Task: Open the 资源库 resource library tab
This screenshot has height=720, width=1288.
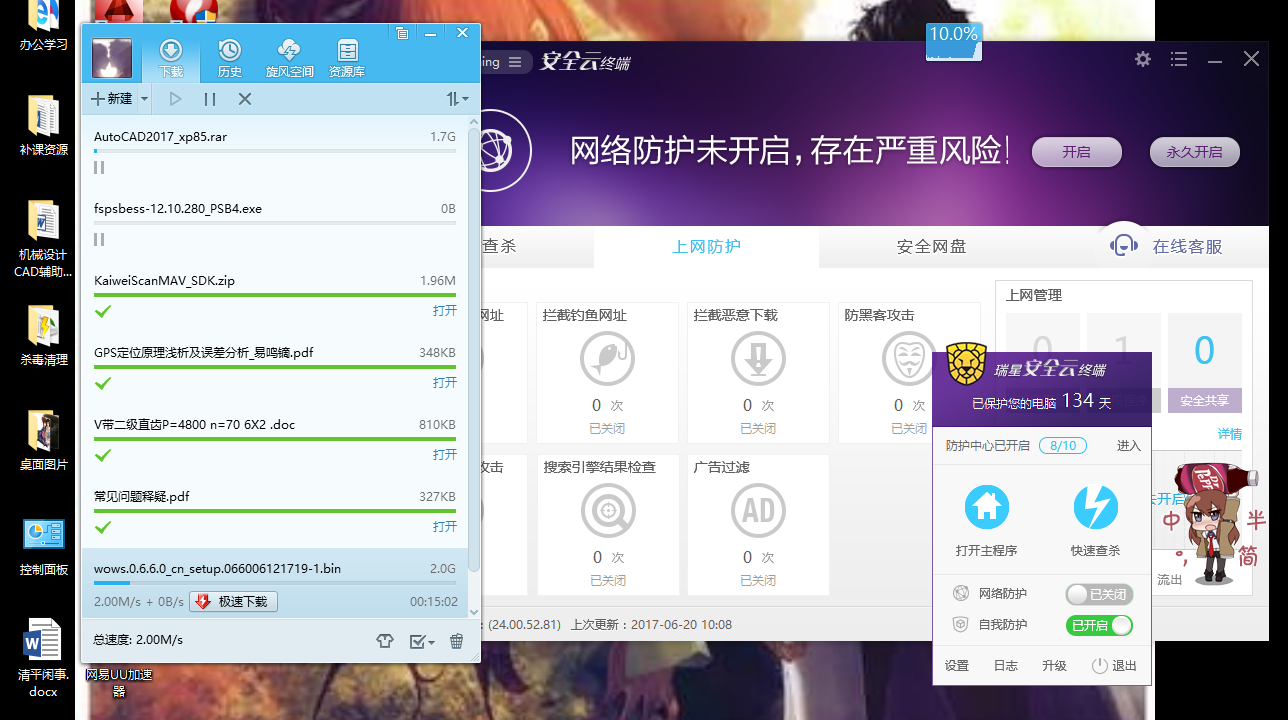Action: [x=347, y=59]
